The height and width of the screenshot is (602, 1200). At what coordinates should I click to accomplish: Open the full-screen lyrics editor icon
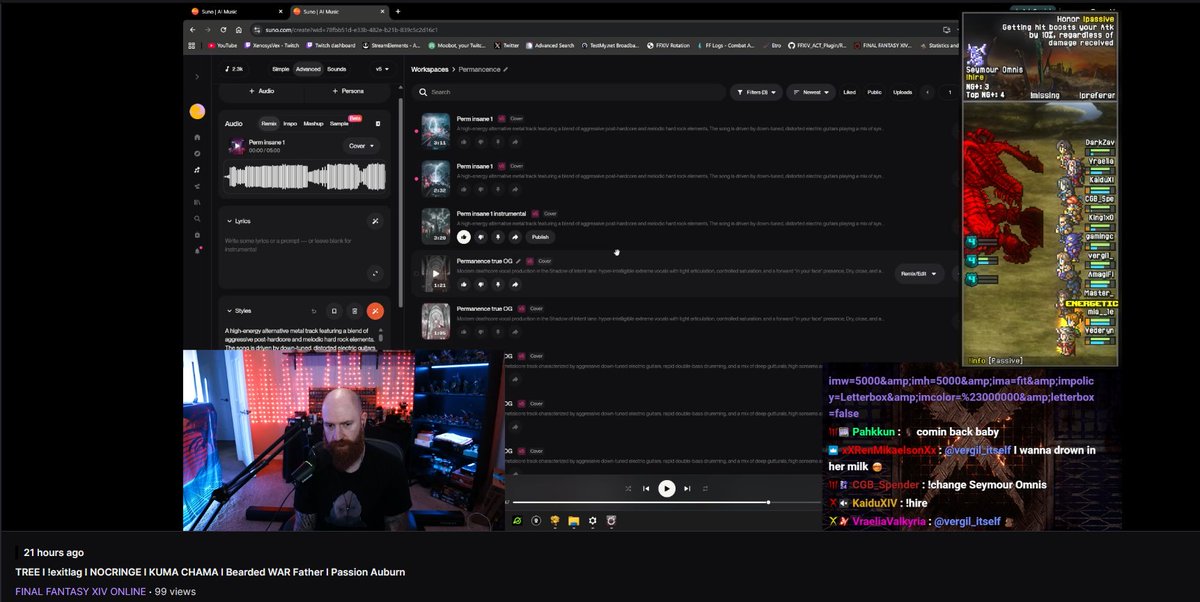pyautogui.click(x=375, y=273)
